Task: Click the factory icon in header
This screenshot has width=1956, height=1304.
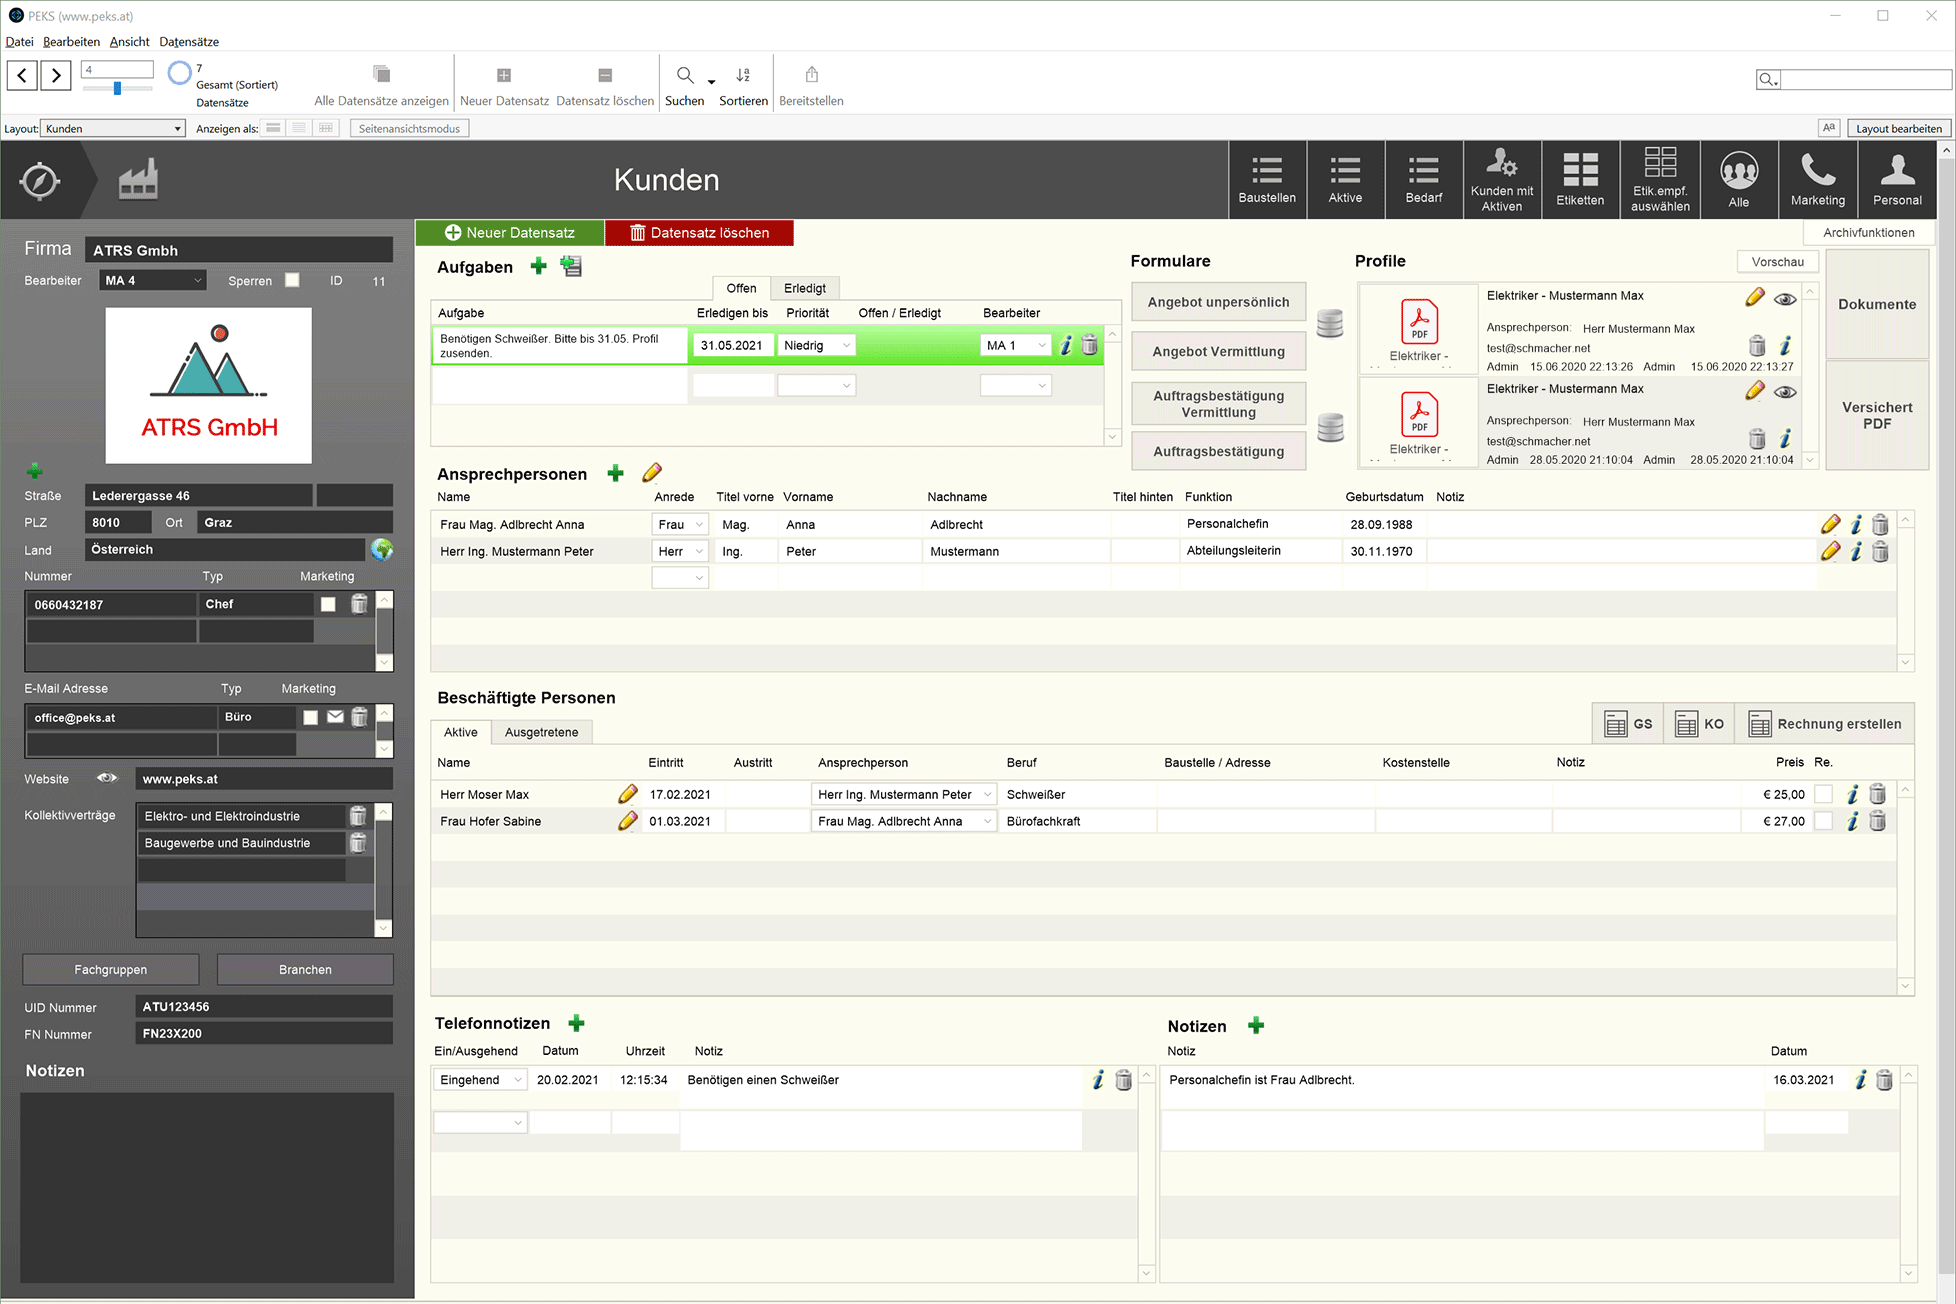Action: [138, 180]
